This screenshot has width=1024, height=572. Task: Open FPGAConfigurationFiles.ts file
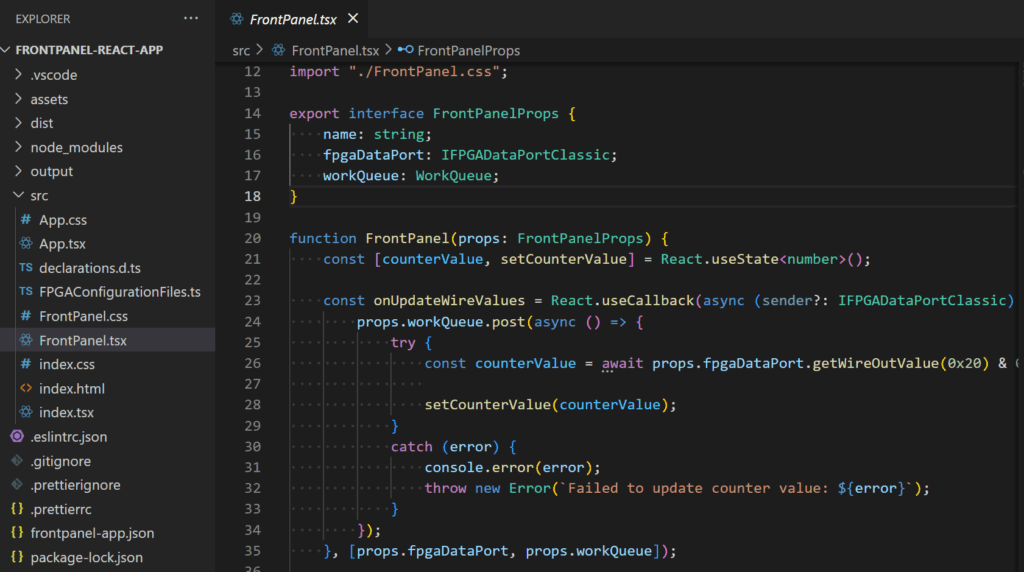point(120,293)
